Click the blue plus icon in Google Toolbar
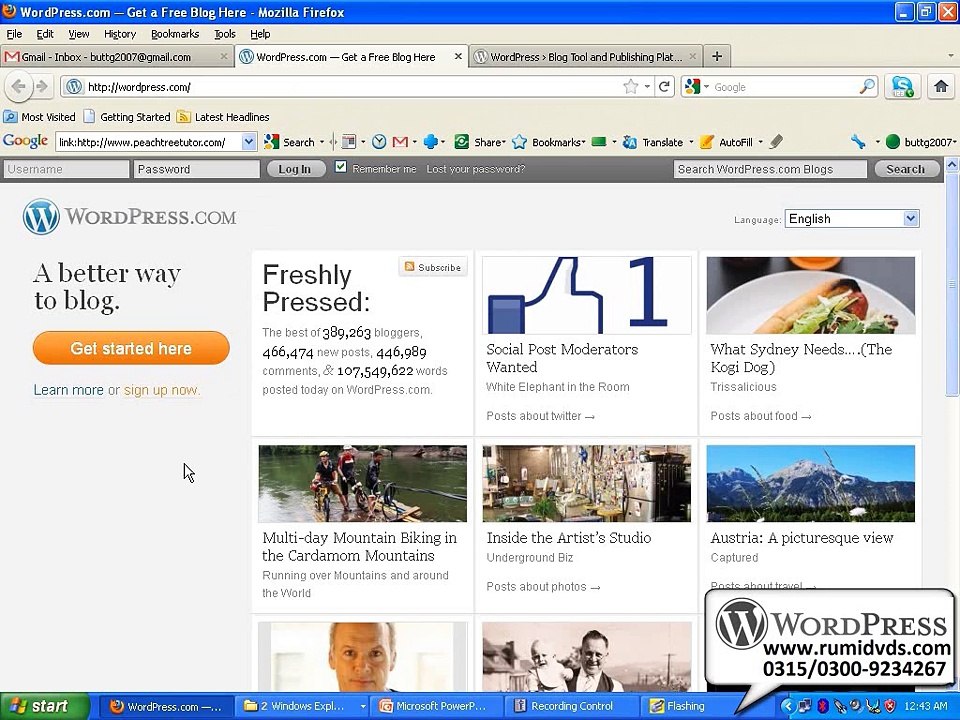The image size is (960, 720). [x=430, y=142]
